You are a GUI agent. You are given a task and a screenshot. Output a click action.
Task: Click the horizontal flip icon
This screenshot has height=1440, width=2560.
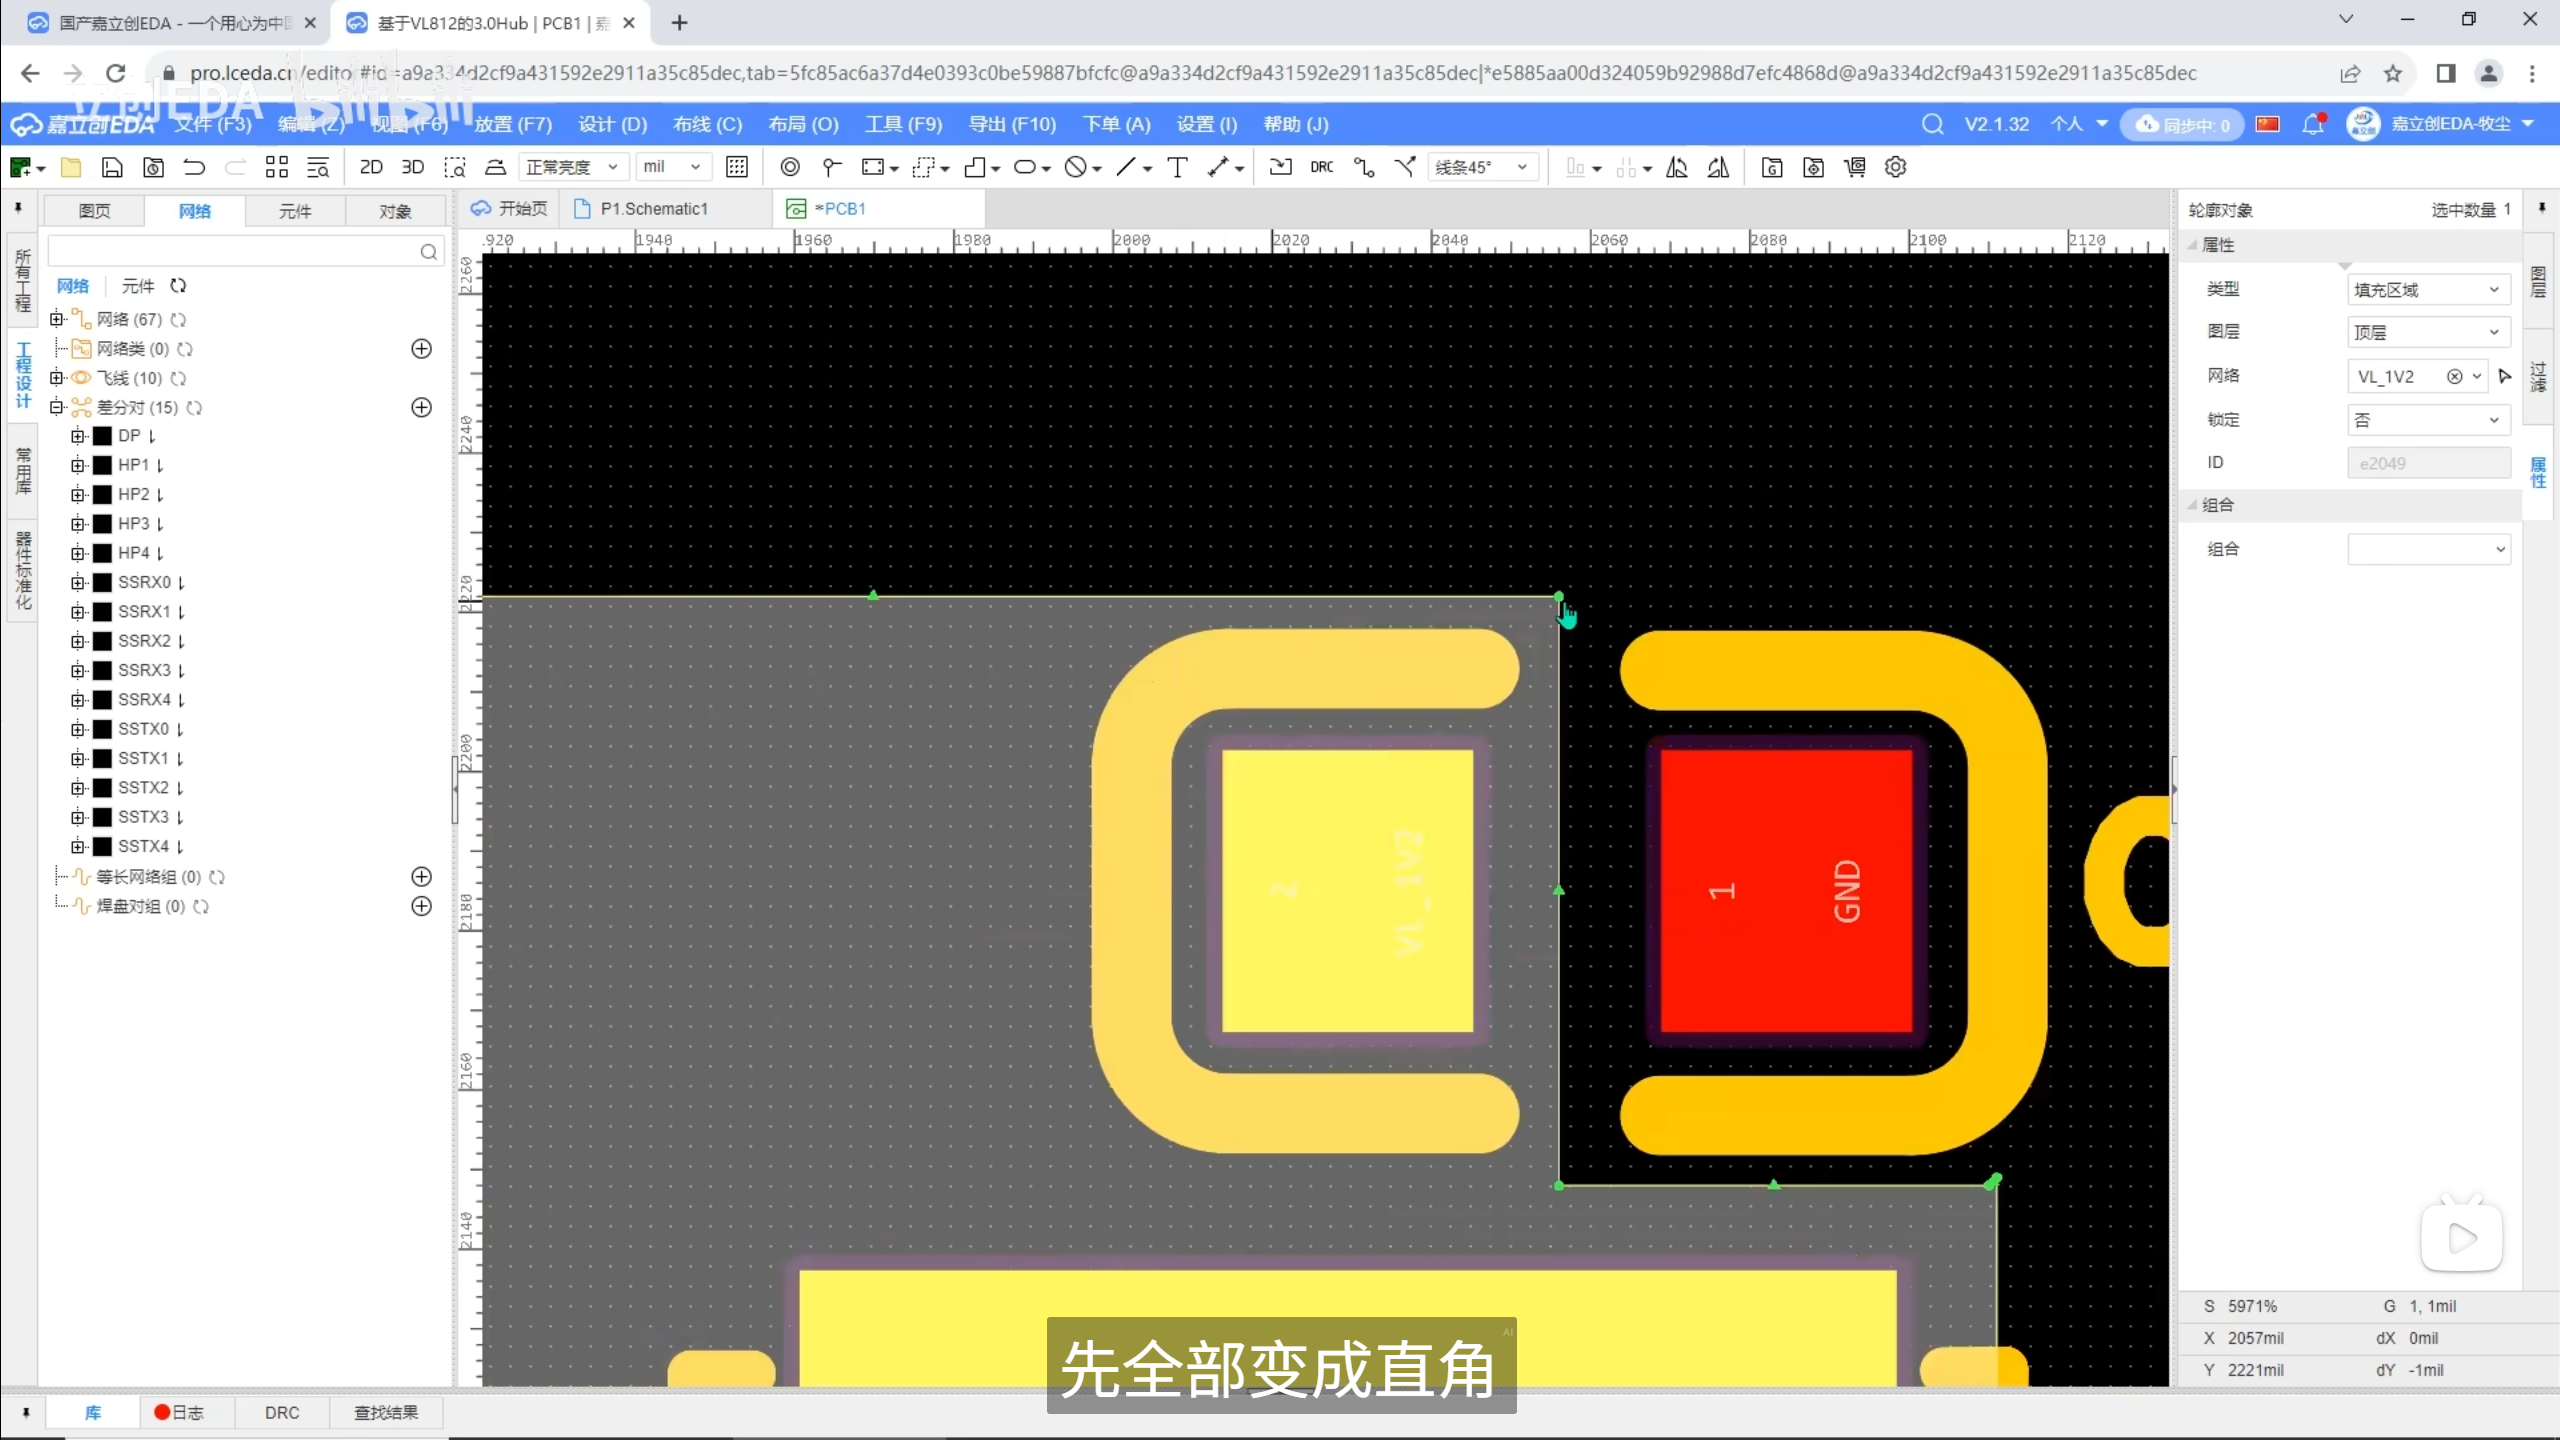1677,167
